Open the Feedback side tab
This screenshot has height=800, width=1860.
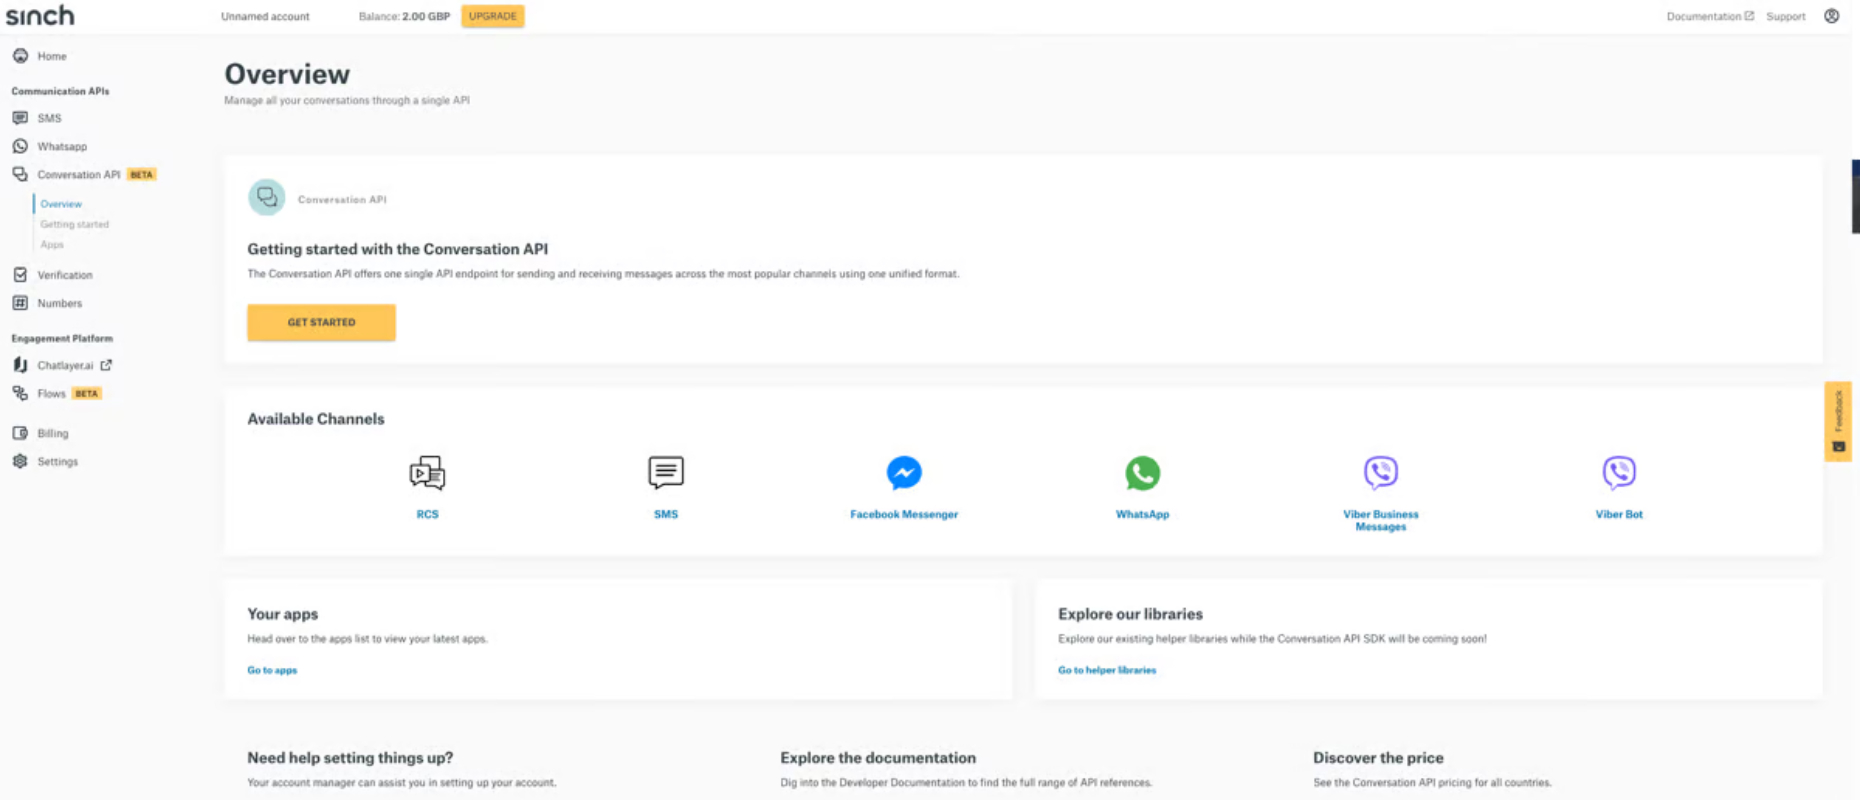click(x=1838, y=421)
